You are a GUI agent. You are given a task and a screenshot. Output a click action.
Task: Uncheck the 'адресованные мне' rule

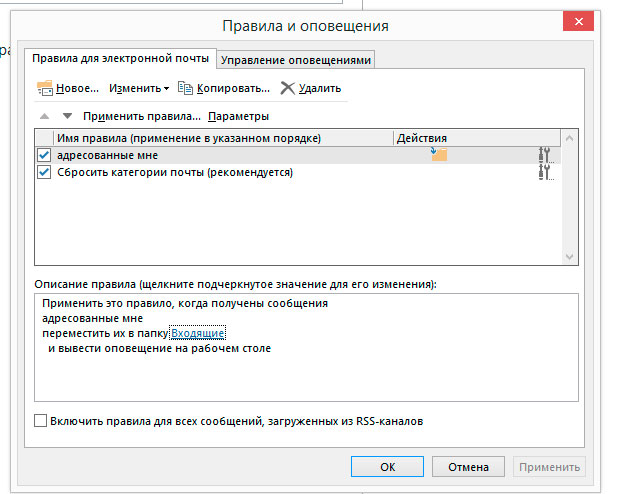[44, 155]
